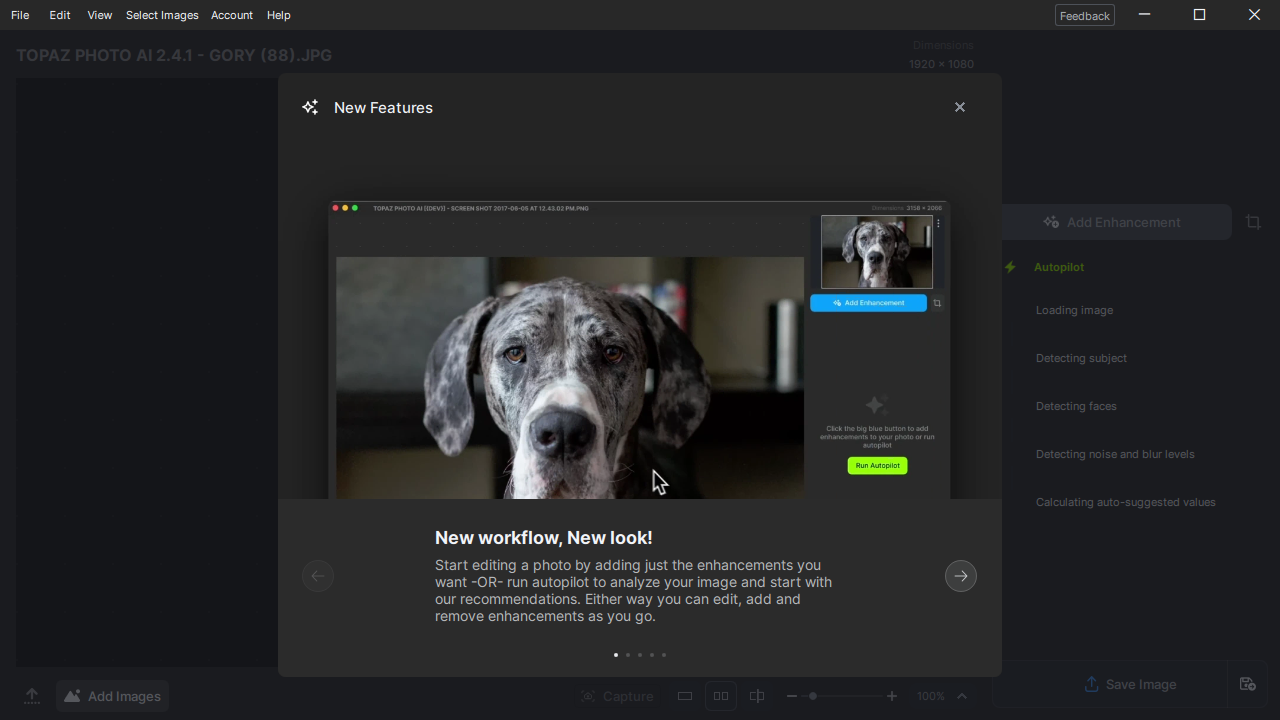Click the crop icon beside Add Enhancement

(x=1253, y=222)
